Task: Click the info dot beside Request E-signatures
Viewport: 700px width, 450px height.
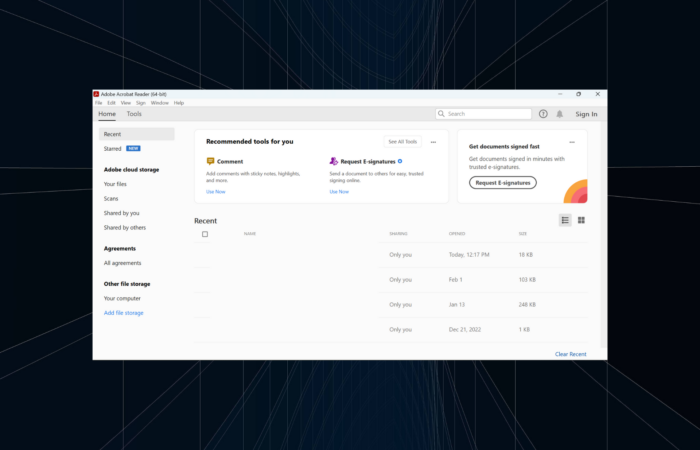Action: click(400, 161)
